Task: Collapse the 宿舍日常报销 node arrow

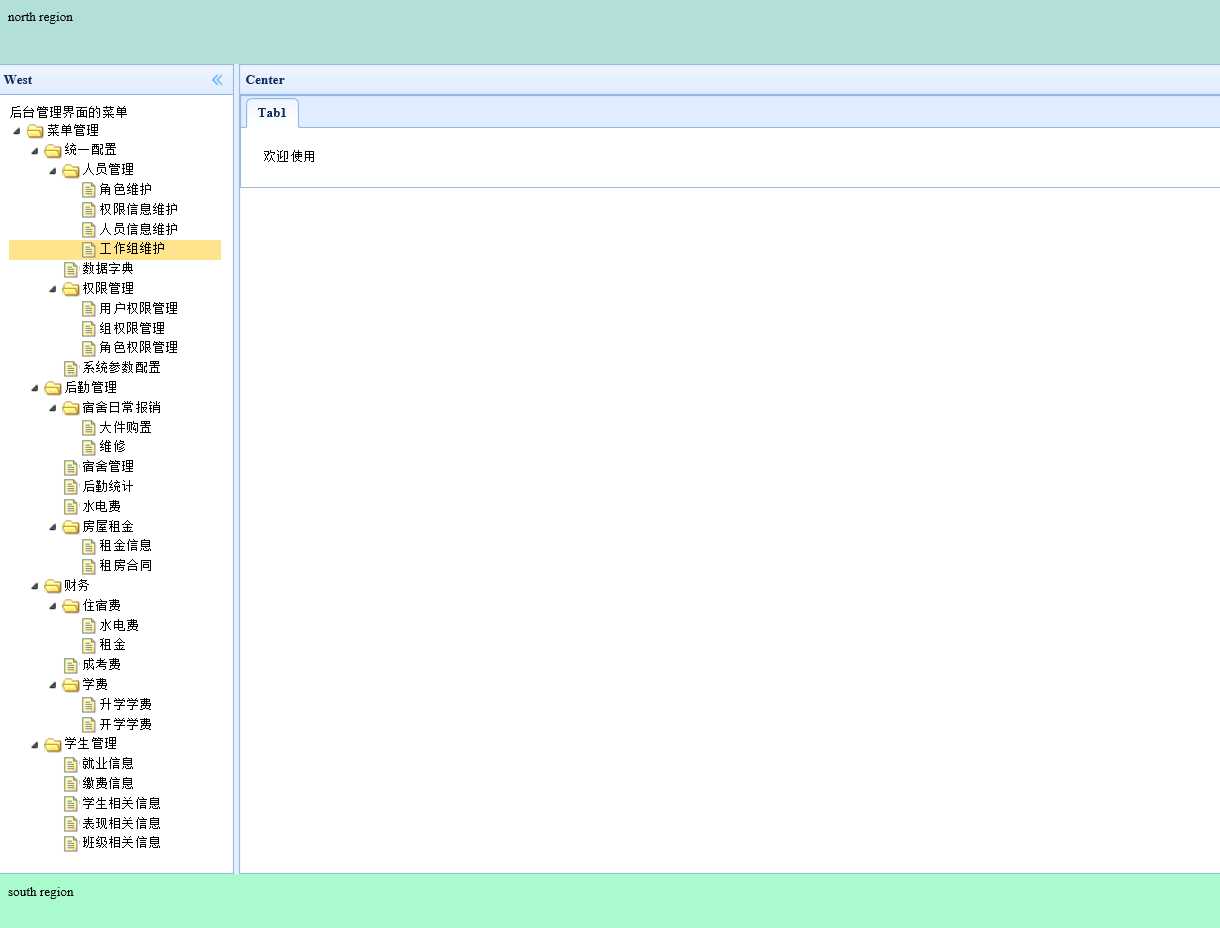Action: tap(53, 408)
